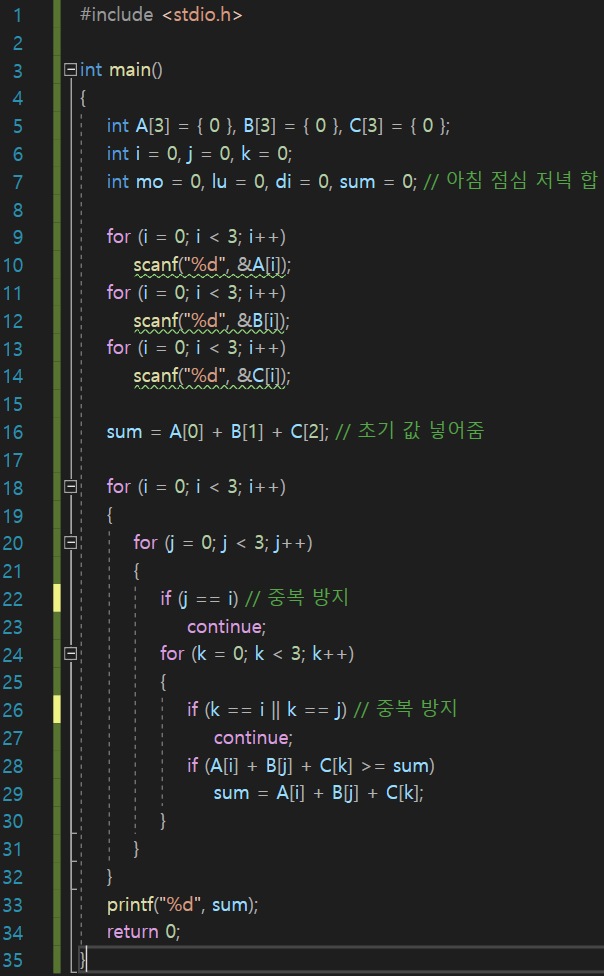This screenshot has height=976, width=604.
Task: Click the 'for (j = 0; j < 3; j++)' line
Action: (x=223, y=543)
